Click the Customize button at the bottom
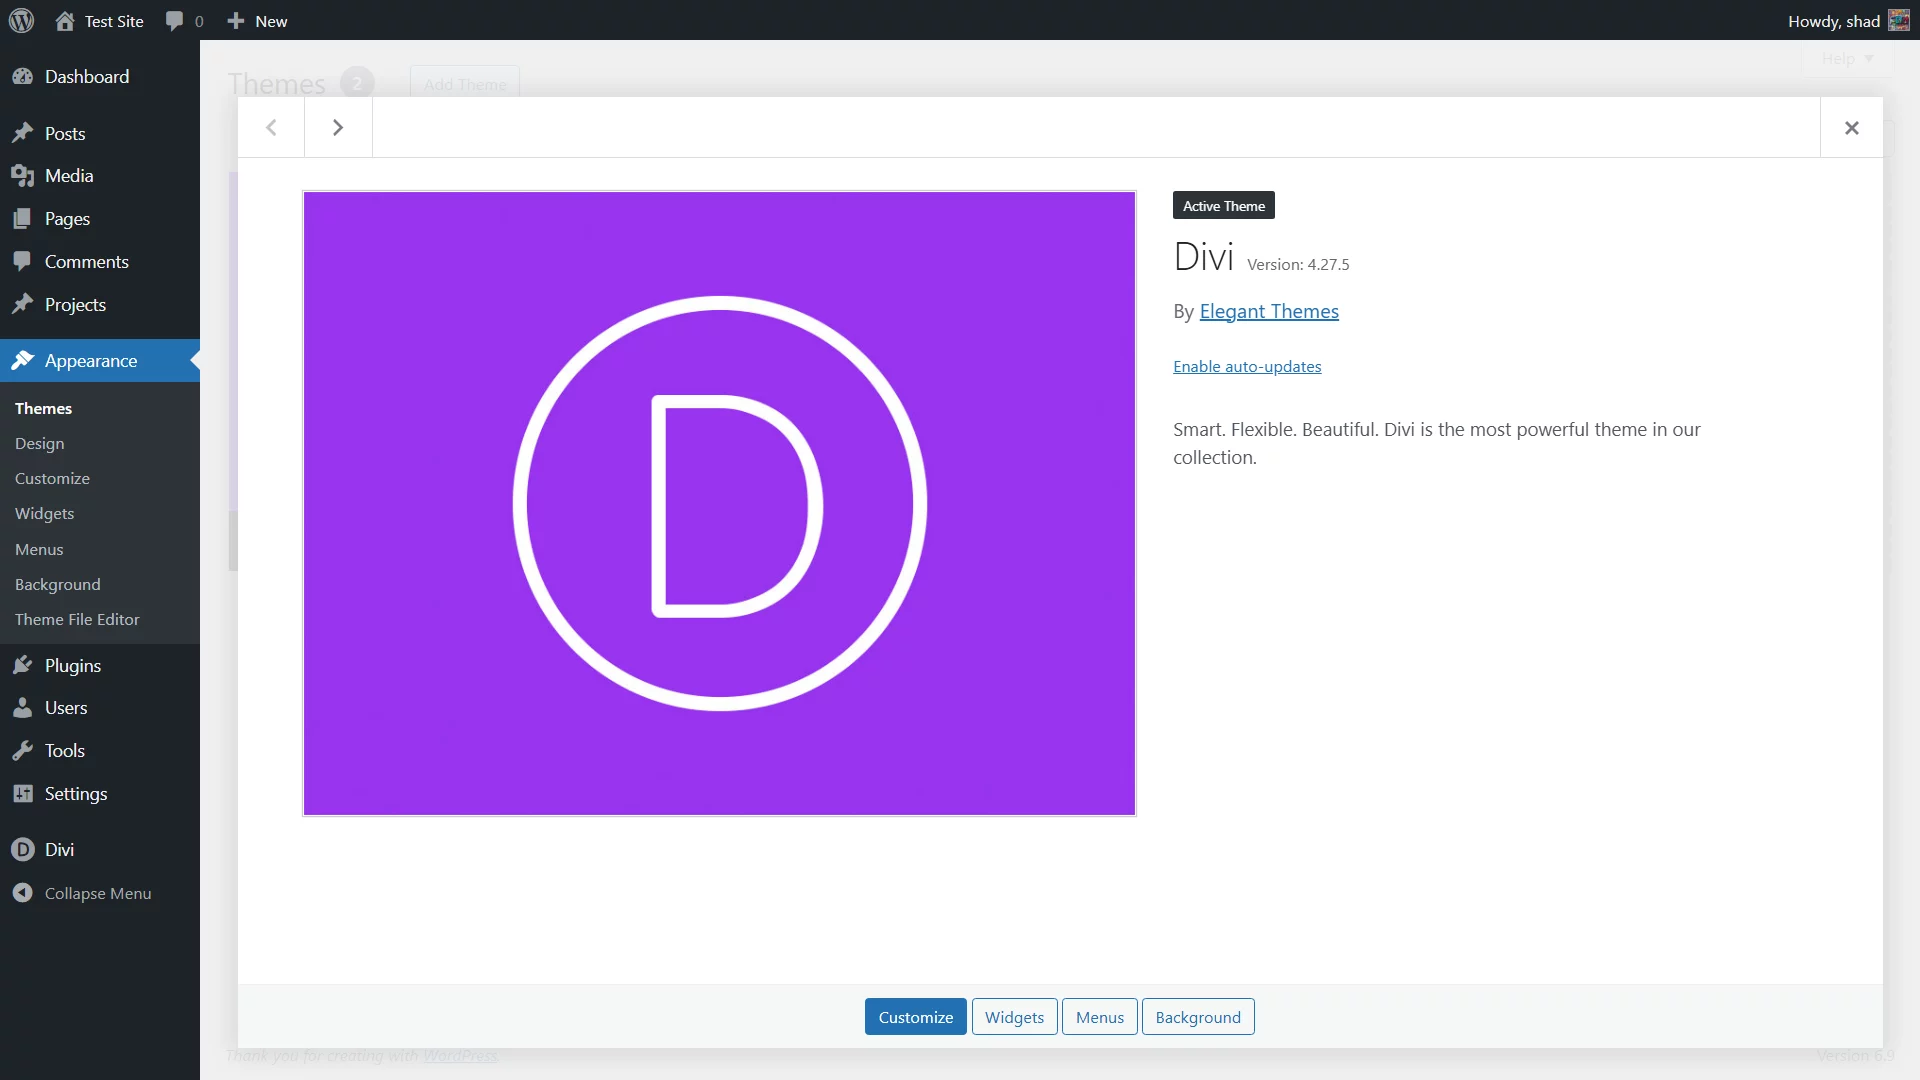Viewport: 1920px width, 1080px height. (914, 1016)
